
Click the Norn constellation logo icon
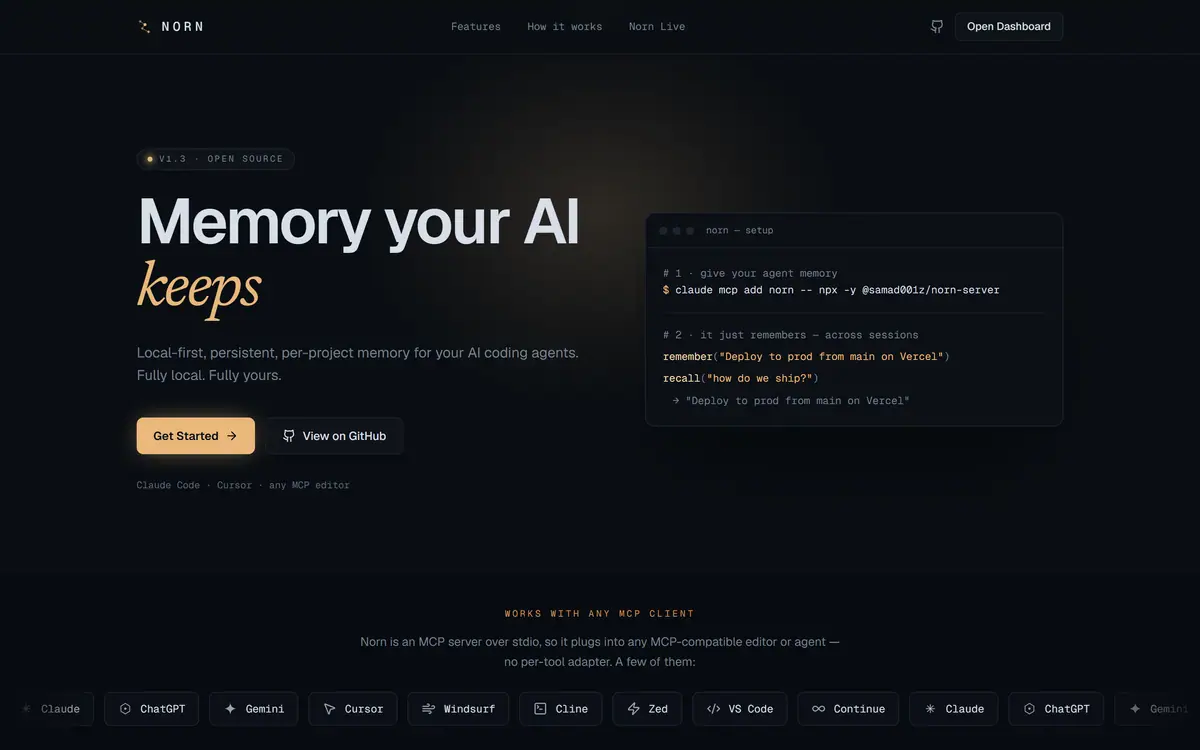pyautogui.click(x=144, y=27)
